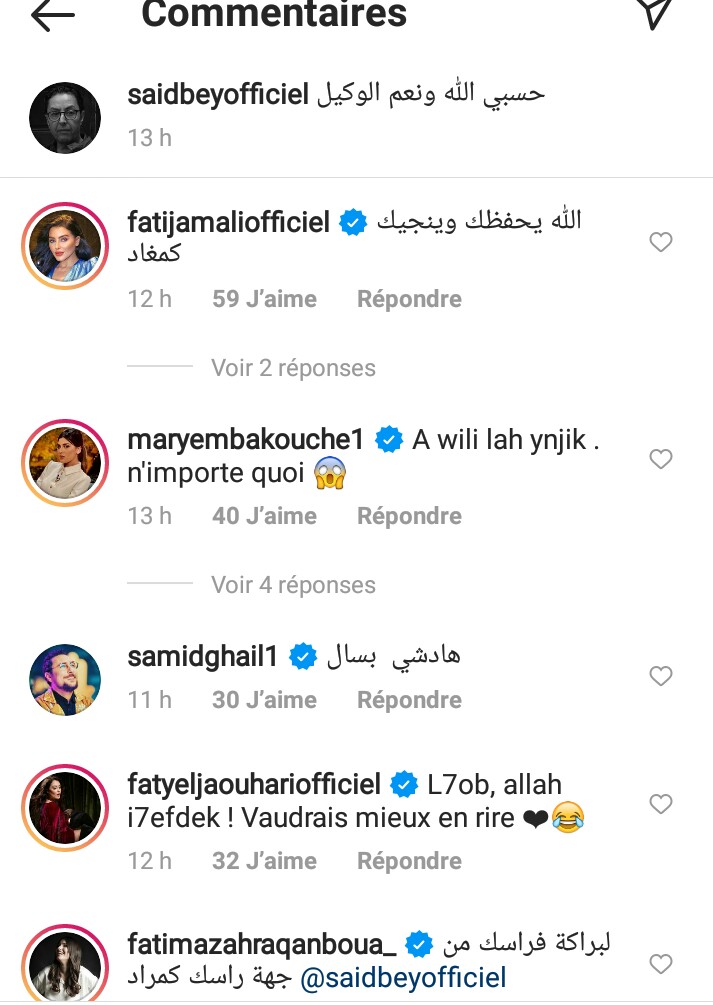View samidghail1's profile picture
Screen dimensions: 713x1005
65,680
